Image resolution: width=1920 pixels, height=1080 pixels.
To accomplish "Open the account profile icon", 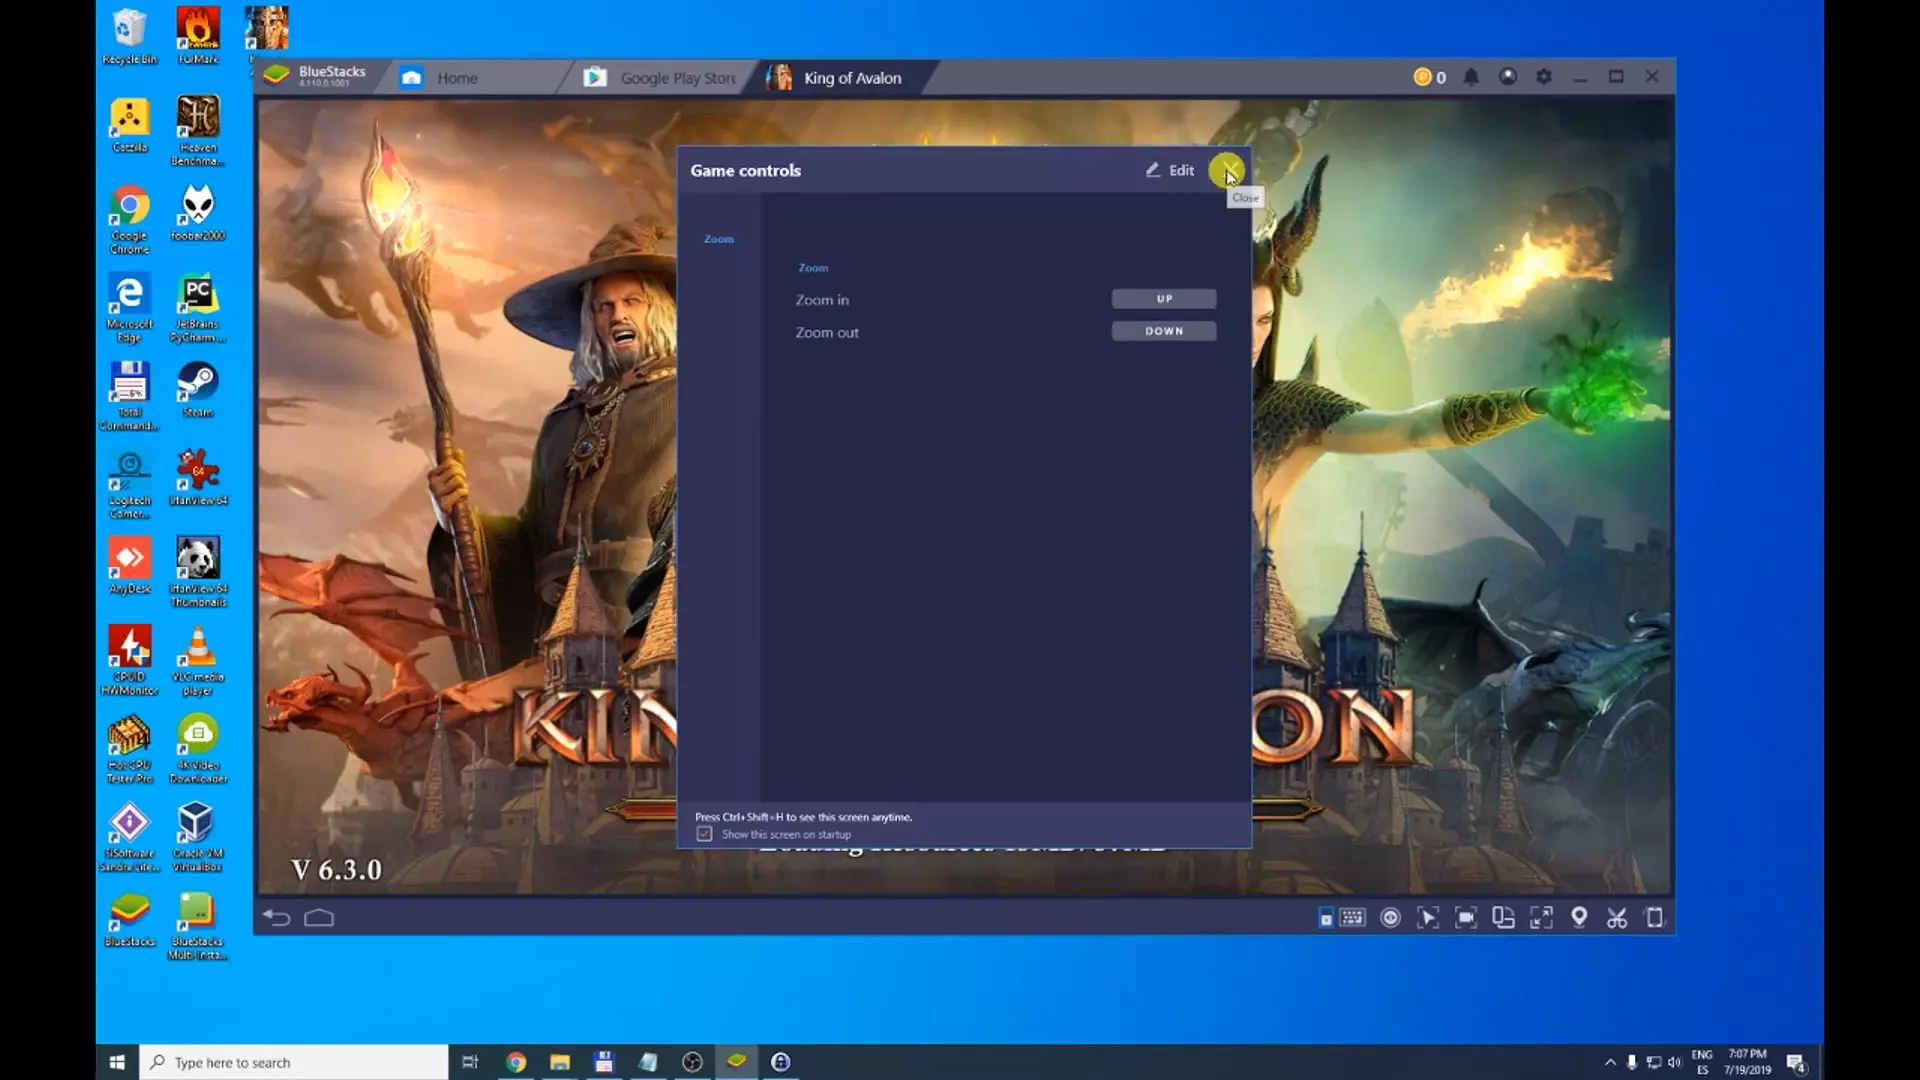I will [x=1508, y=77].
